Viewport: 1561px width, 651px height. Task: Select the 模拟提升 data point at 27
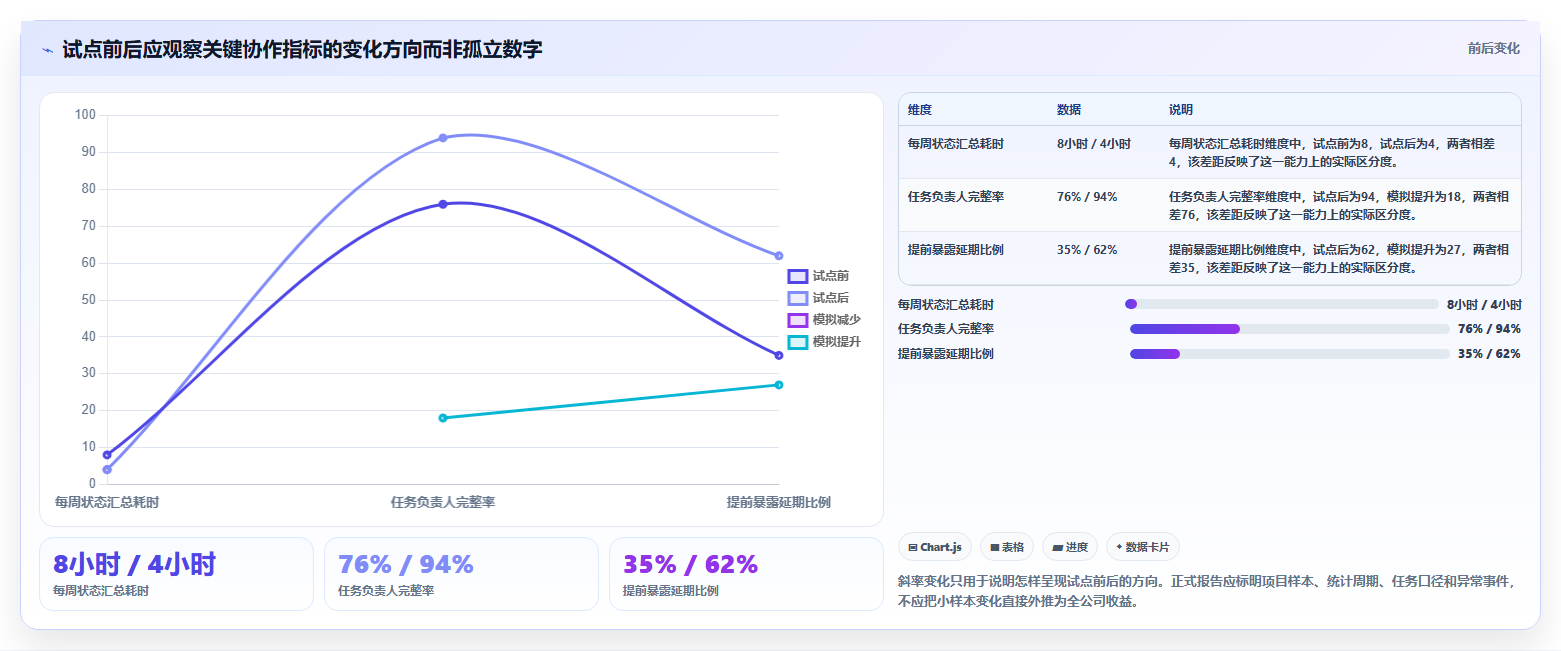click(779, 385)
